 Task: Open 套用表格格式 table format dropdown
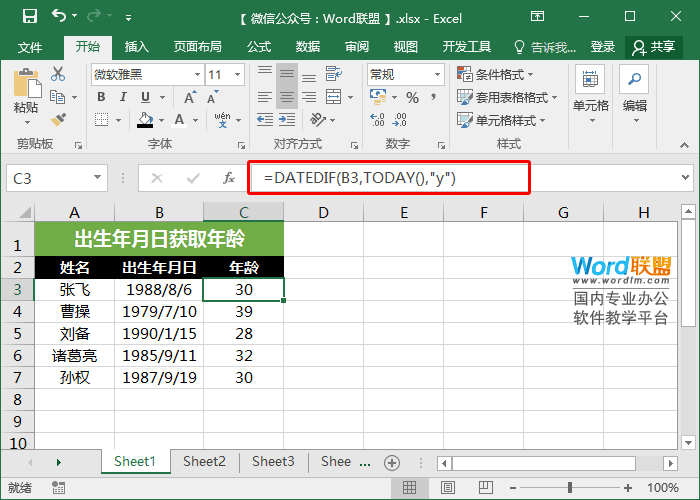pos(507,97)
